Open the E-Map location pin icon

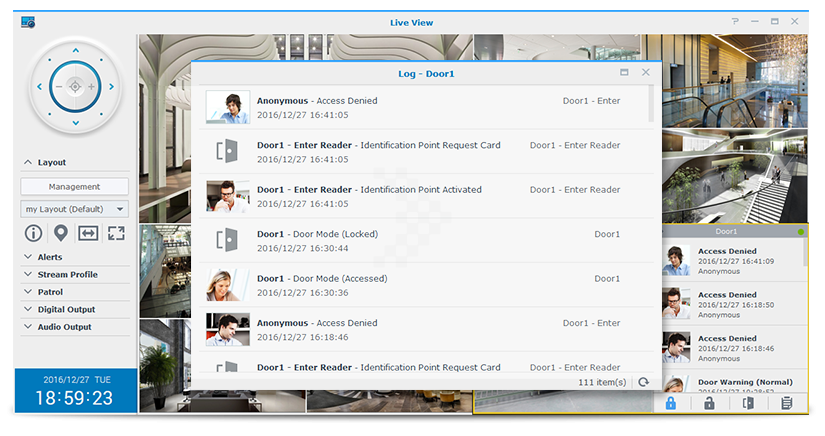61,234
